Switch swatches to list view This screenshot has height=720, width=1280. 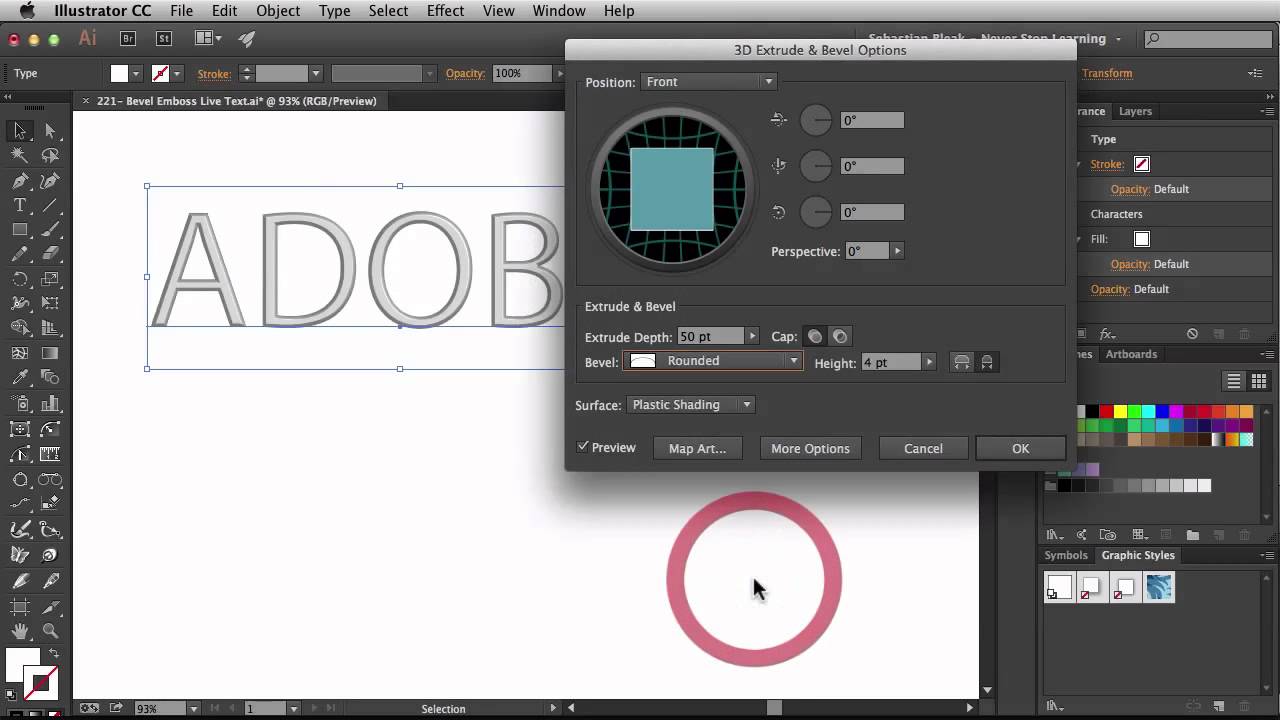1234,381
